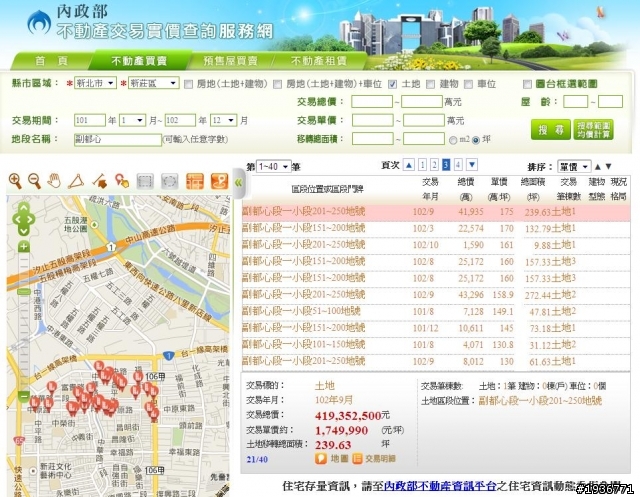Open the 排序 單價 sort dropdown
This screenshot has height=497, width=640.
[x=574, y=166]
